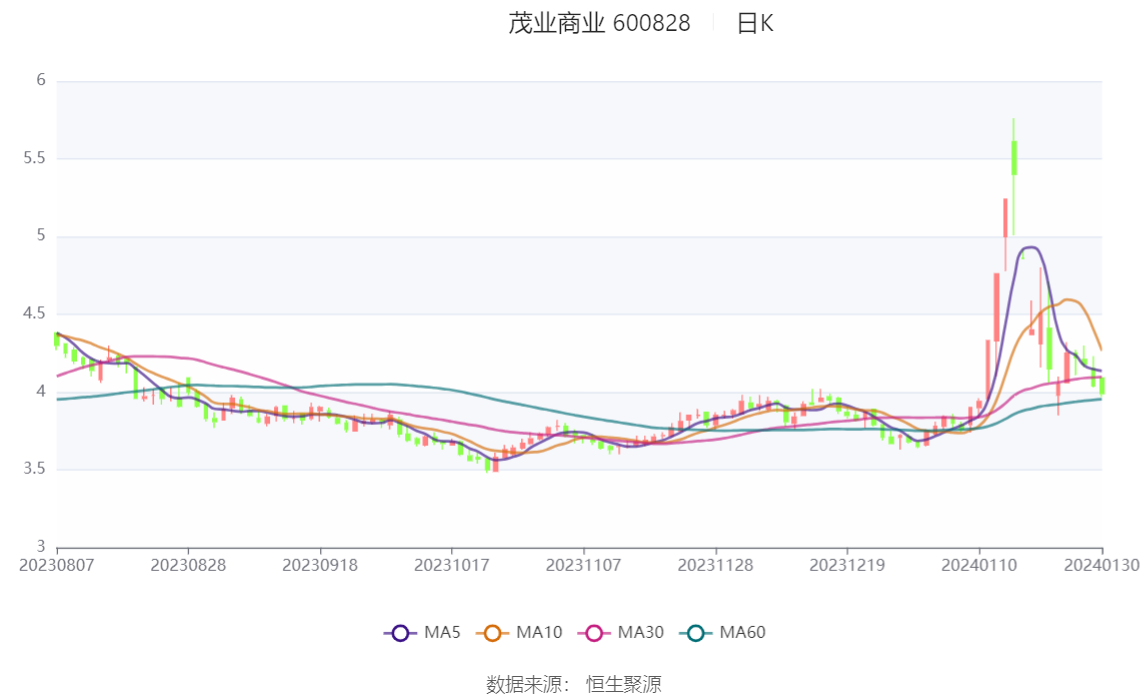Click the x-axis date 20240130

pos(1102,565)
